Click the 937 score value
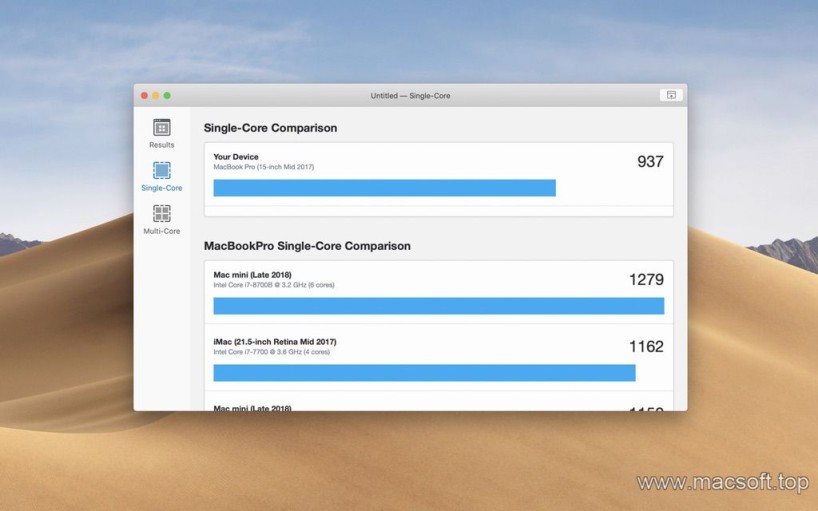818x511 pixels. (650, 161)
